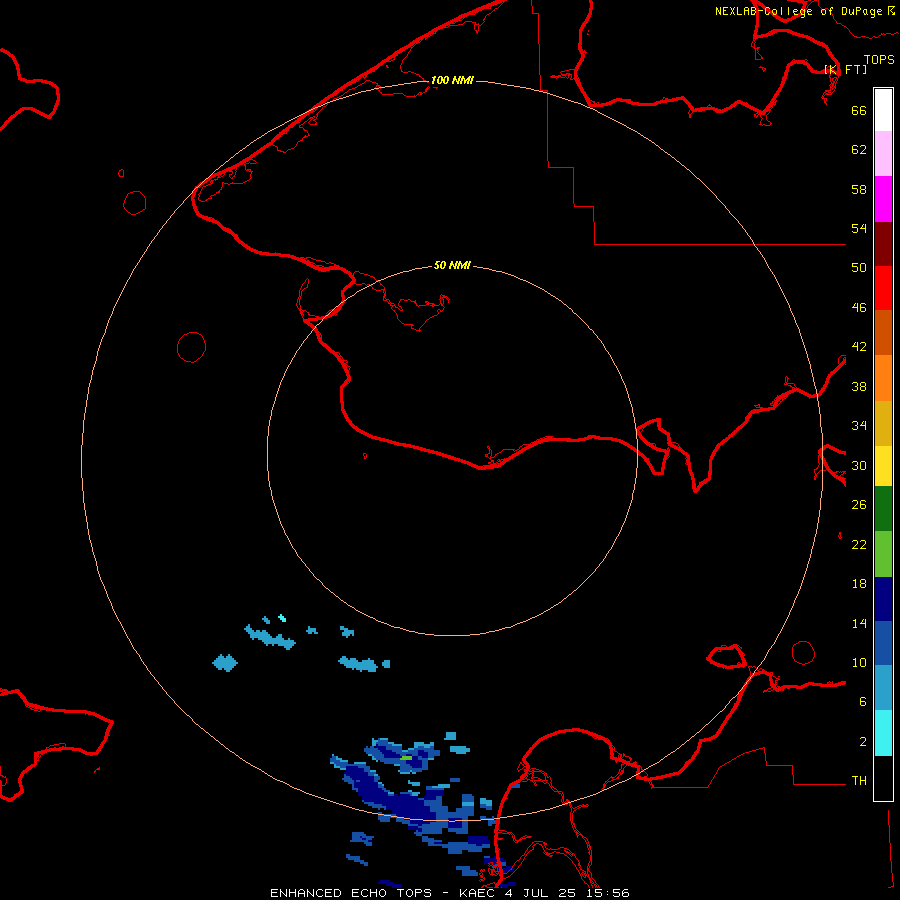Image resolution: width=900 pixels, height=900 pixels.
Task: Click the bright orange legend swatch
Action: tap(883, 378)
